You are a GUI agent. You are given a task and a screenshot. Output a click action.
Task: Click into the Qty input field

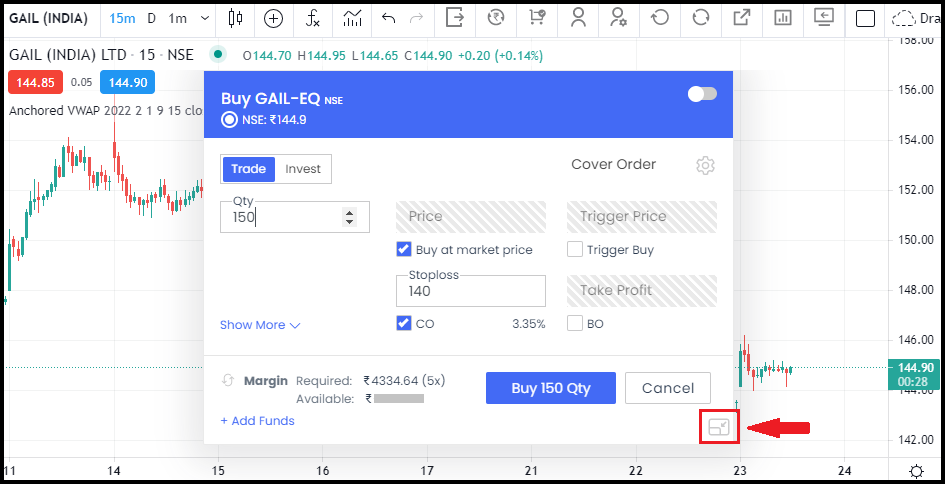(x=295, y=217)
